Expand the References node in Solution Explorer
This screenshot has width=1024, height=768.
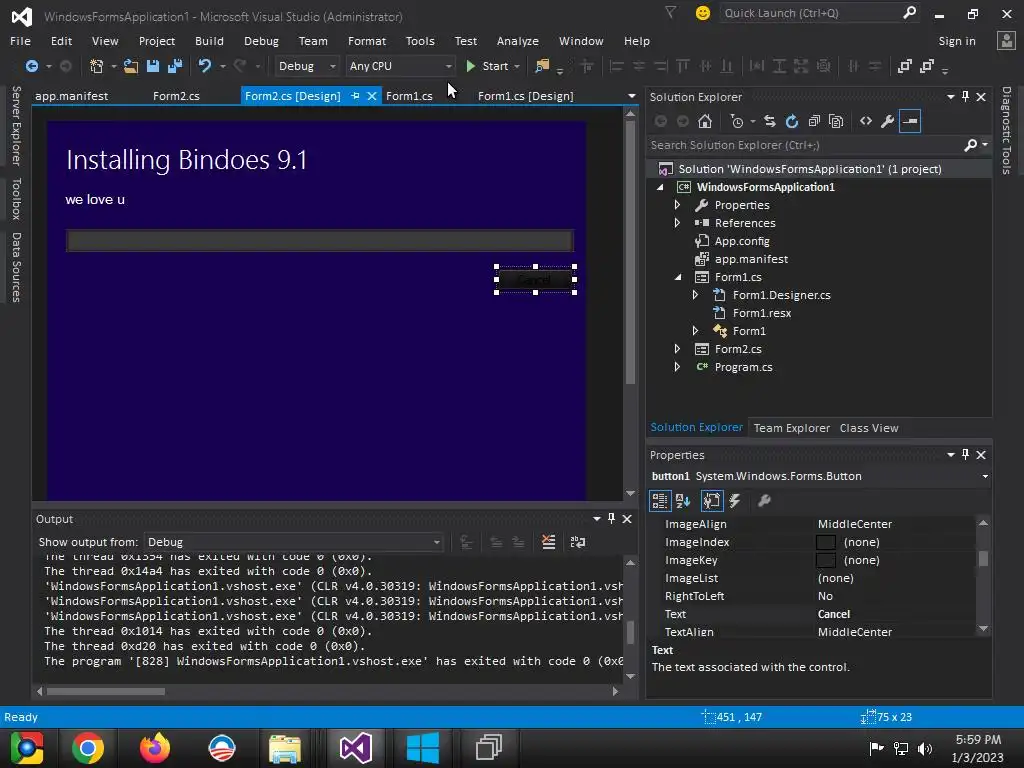[x=677, y=223]
